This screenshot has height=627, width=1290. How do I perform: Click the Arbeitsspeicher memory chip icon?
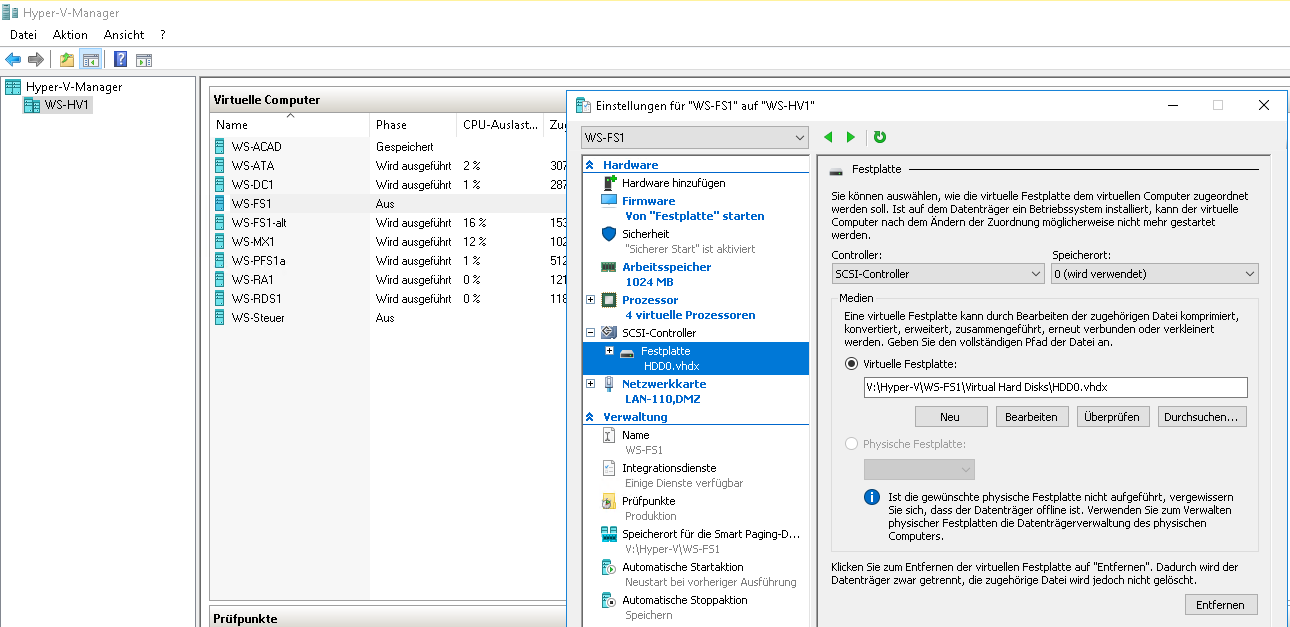(609, 267)
